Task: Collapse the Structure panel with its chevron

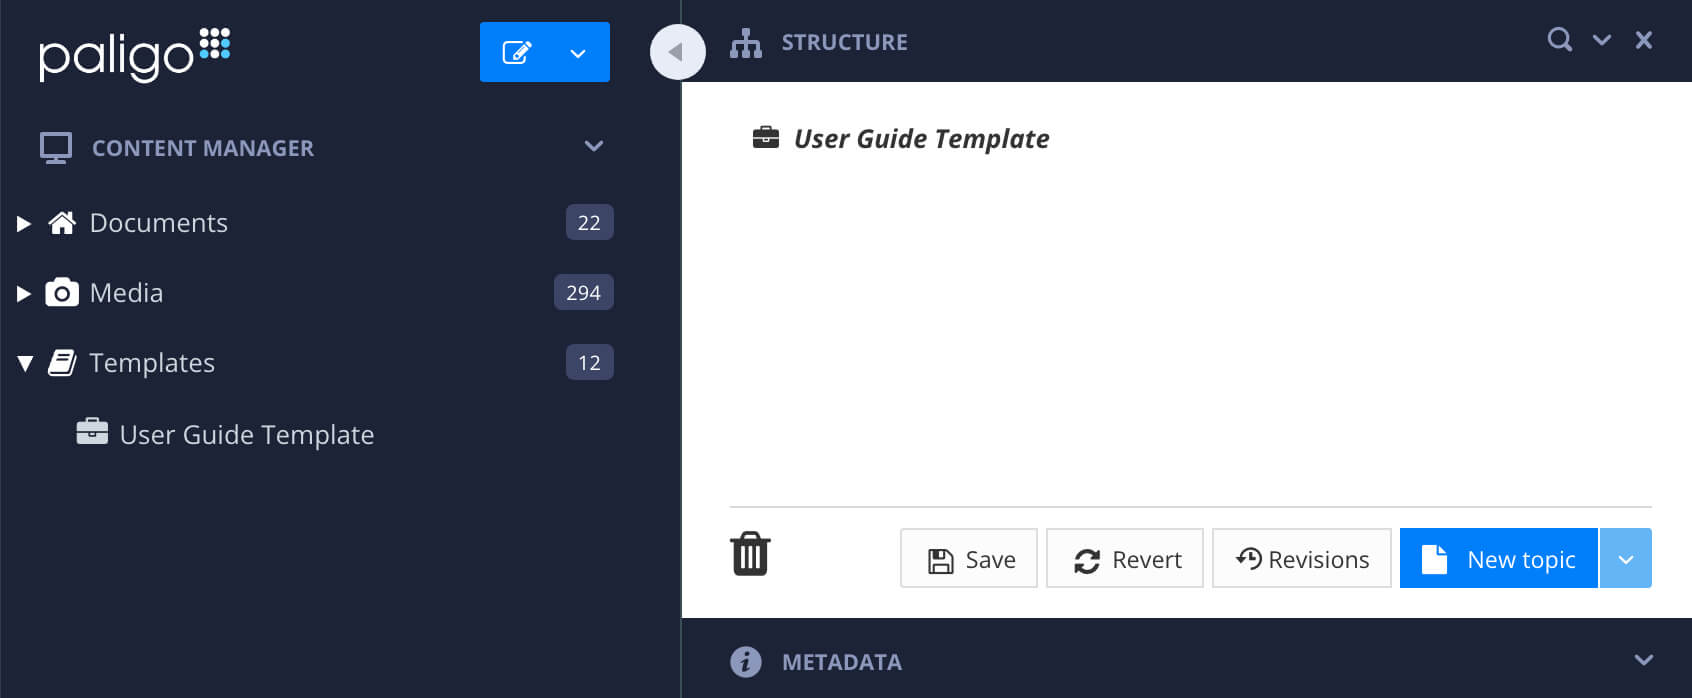Action: [1602, 40]
